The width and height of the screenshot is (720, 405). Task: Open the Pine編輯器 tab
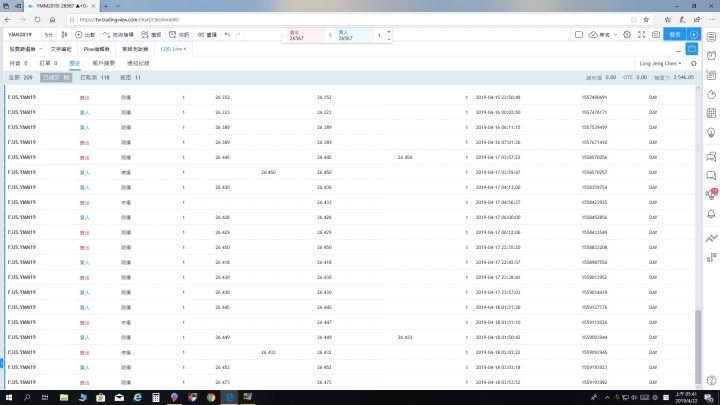[x=97, y=48]
